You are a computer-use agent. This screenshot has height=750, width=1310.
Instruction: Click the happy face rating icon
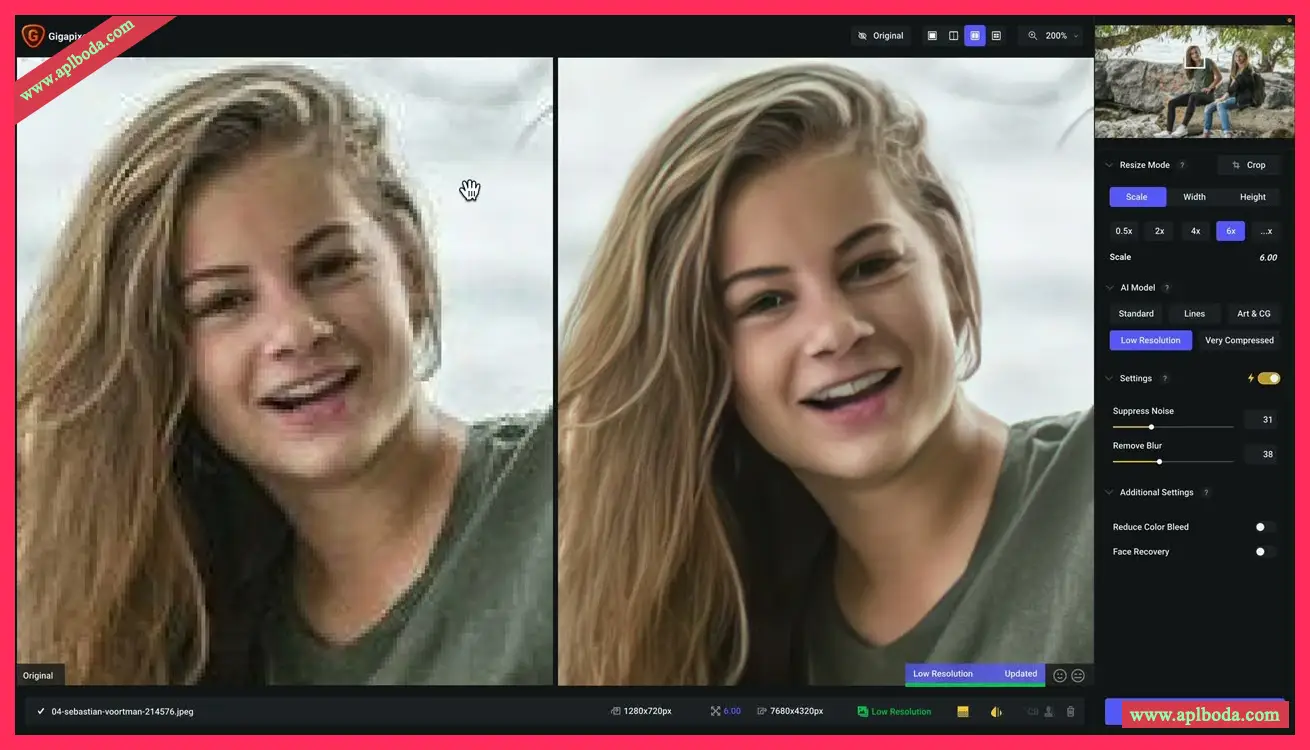pyautogui.click(x=1060, y=675)
